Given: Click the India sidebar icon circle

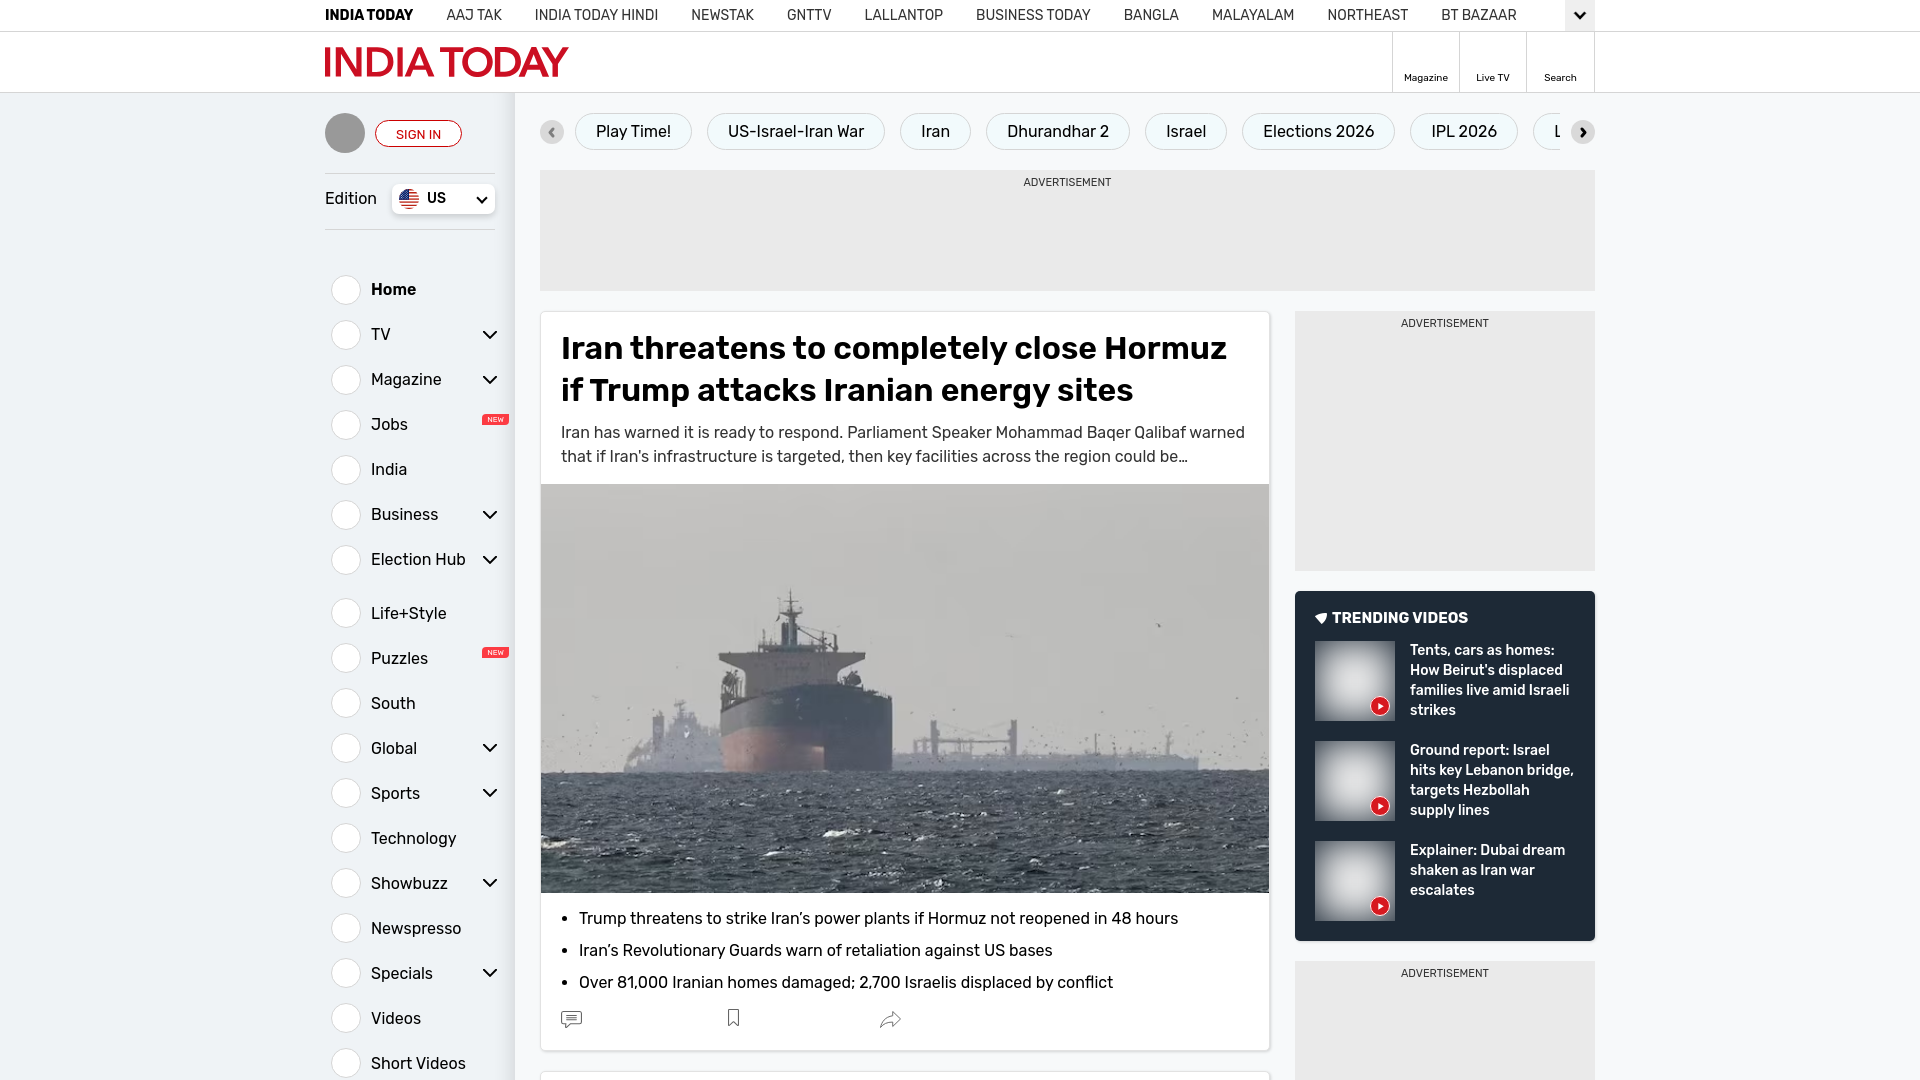Looking at the screenshot, I should tap(346, 470).
